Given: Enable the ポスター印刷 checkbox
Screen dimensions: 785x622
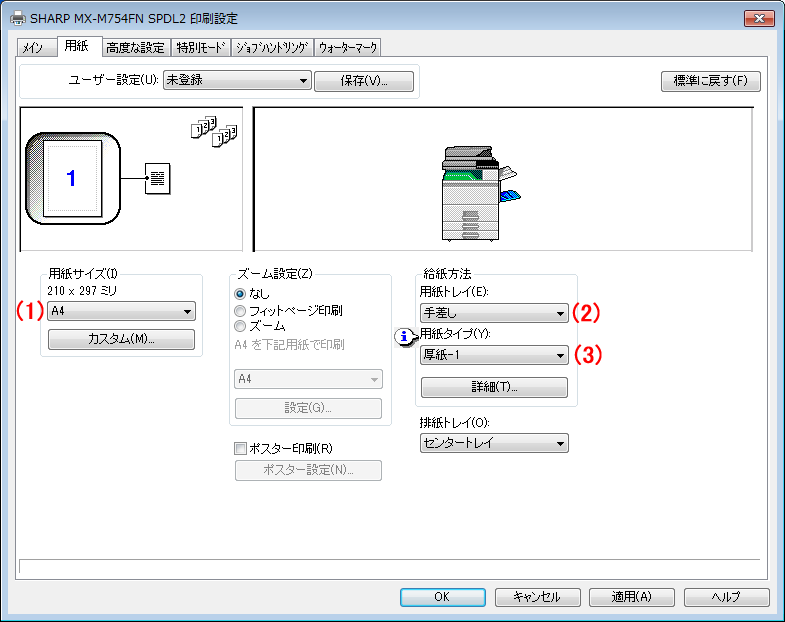Looking at the screenshot, I should click(x=241, y=448).
